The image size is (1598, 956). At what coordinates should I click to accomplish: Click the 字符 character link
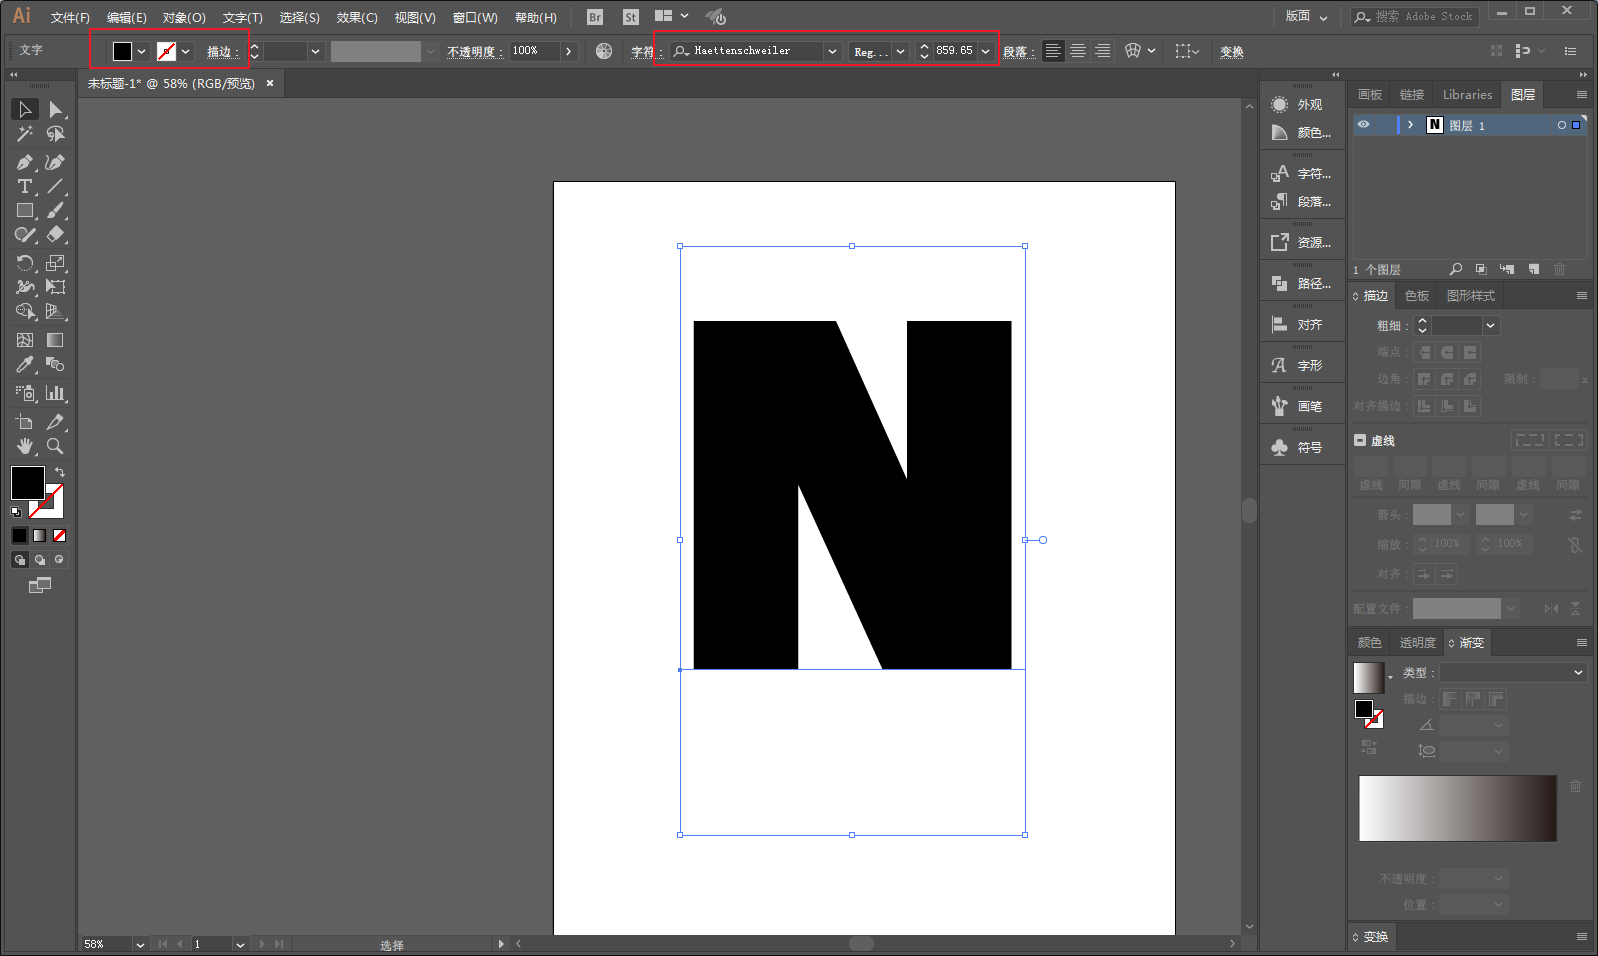pos(645,51)
